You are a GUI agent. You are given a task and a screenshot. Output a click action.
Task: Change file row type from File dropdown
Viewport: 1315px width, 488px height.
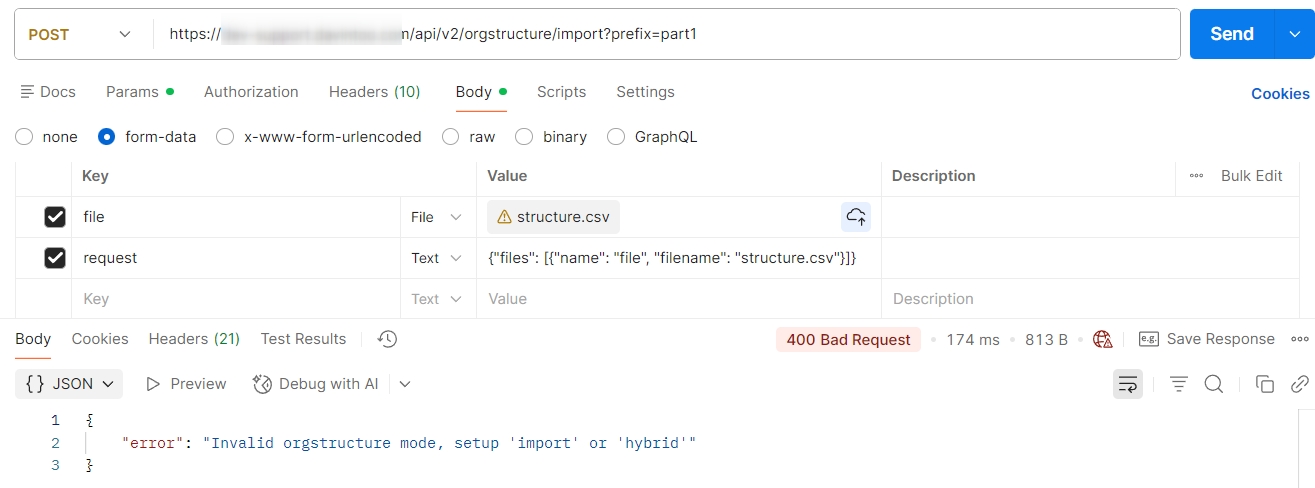tap(437, 217)
